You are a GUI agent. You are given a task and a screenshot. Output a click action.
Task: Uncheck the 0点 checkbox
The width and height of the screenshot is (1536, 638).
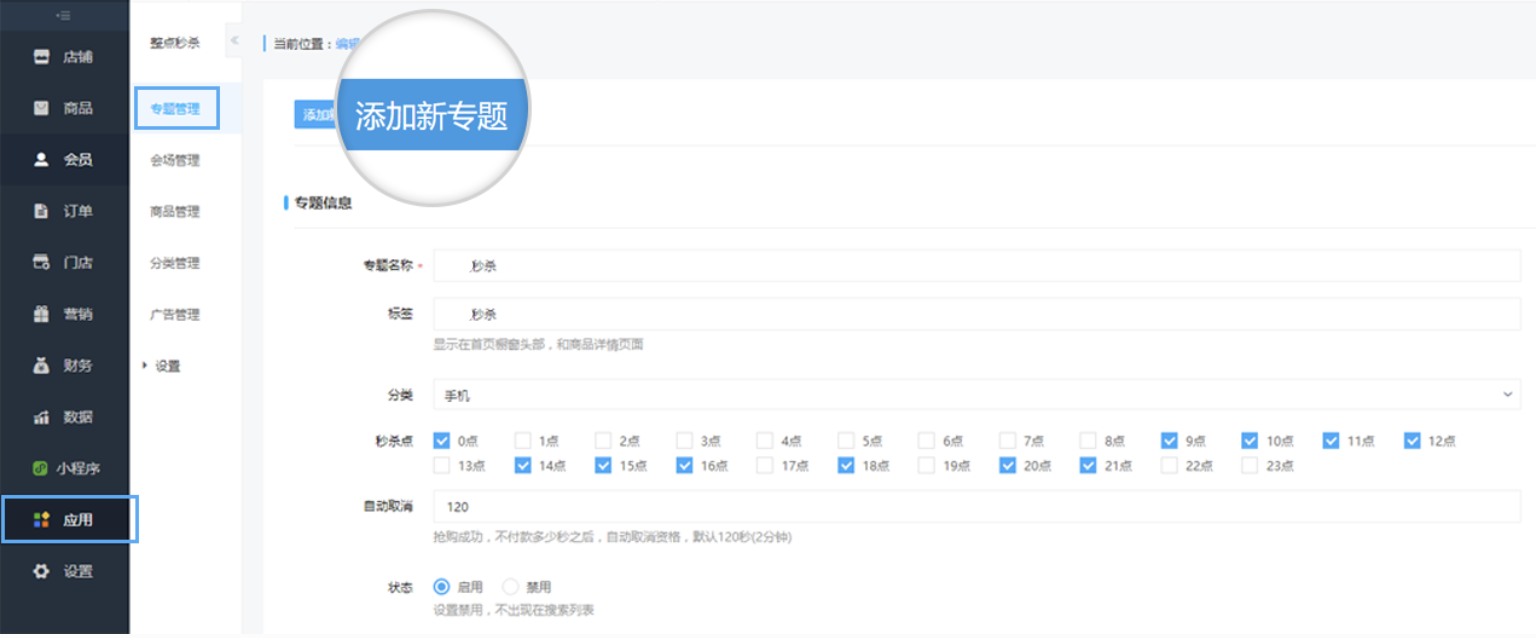point(442,440)
